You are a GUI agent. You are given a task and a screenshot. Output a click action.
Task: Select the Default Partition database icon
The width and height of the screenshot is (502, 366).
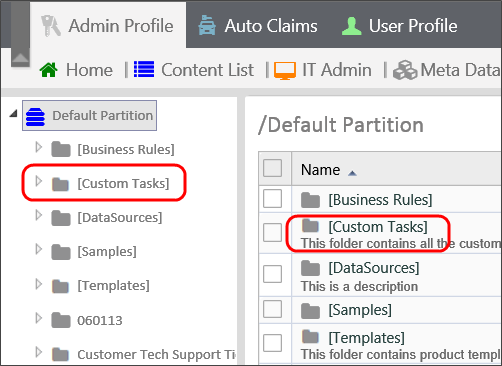[35, 117]
